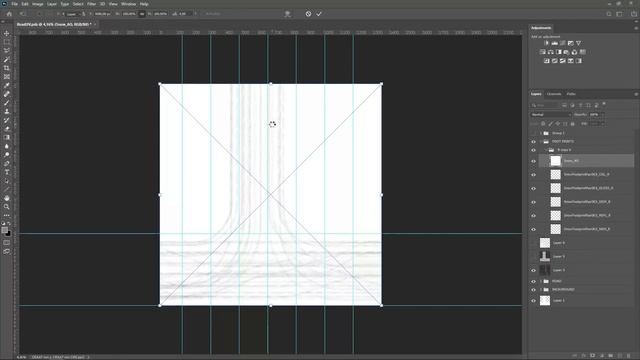
Task: Select the Blur tool
Action: 7,146
